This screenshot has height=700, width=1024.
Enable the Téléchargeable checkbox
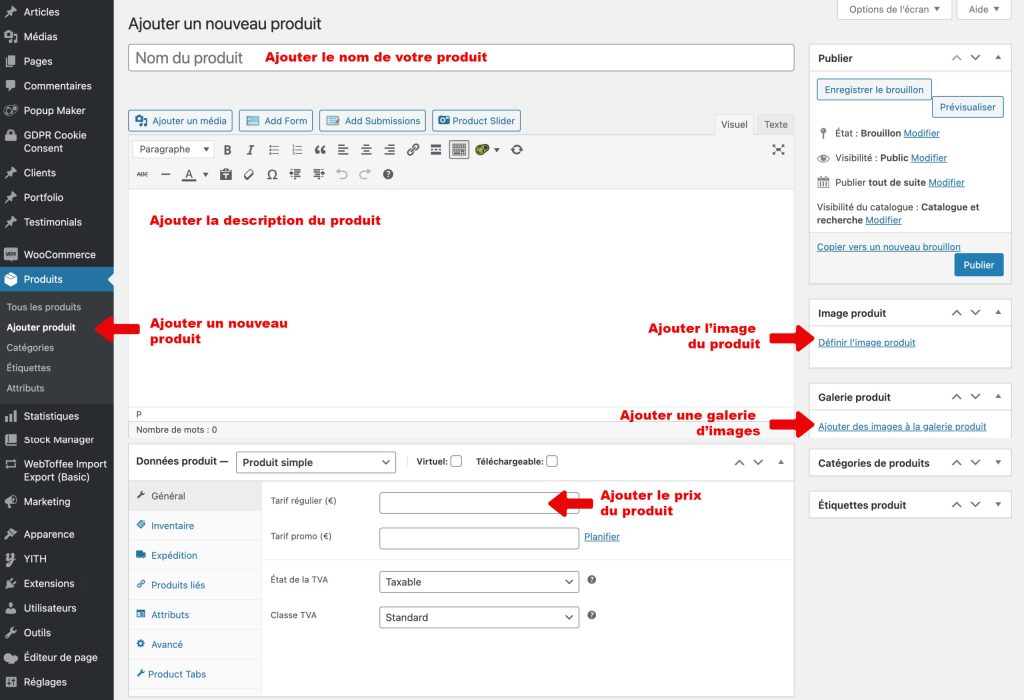[x=552, y=461]
